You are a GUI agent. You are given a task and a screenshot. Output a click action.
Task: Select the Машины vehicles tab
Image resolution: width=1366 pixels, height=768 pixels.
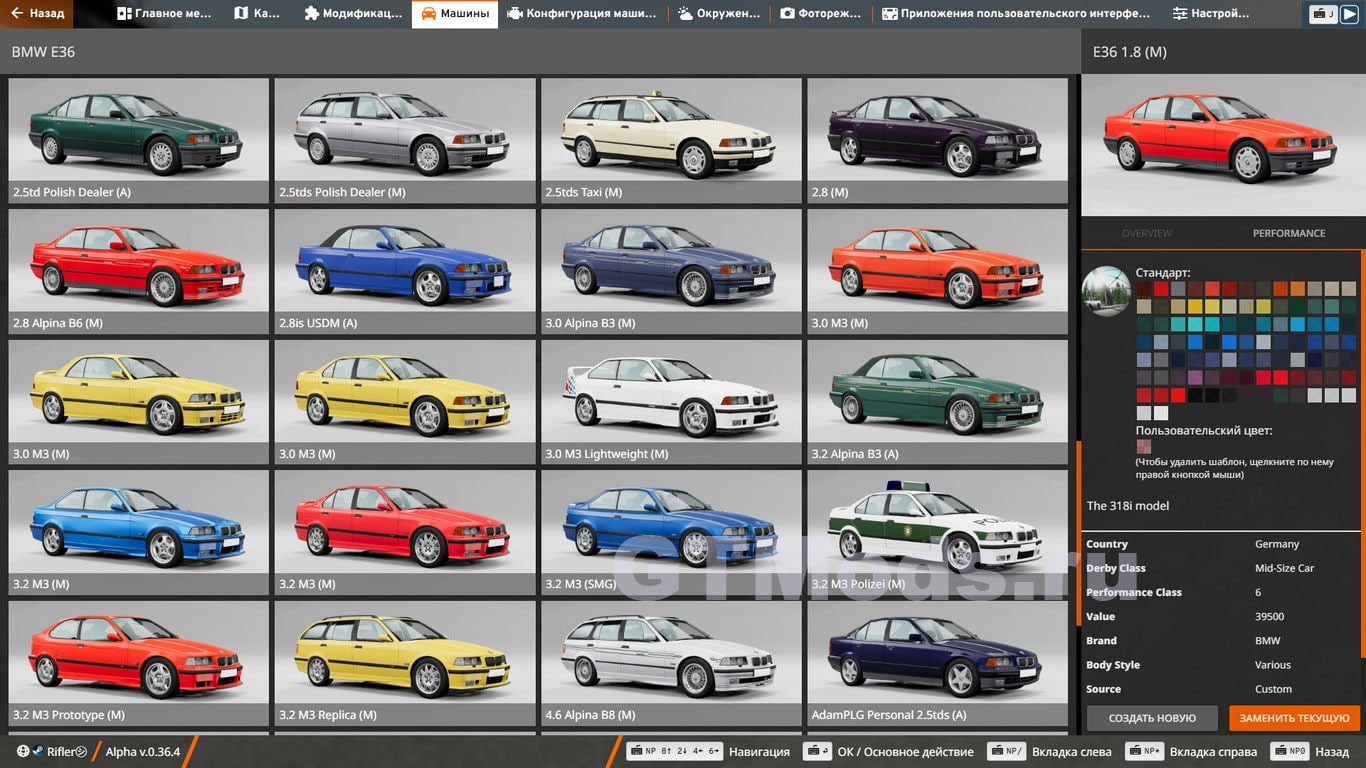(455, 14)
